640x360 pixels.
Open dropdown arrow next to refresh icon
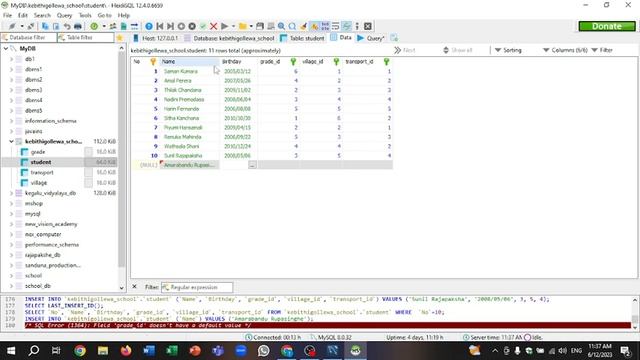(x=104, y=26)
